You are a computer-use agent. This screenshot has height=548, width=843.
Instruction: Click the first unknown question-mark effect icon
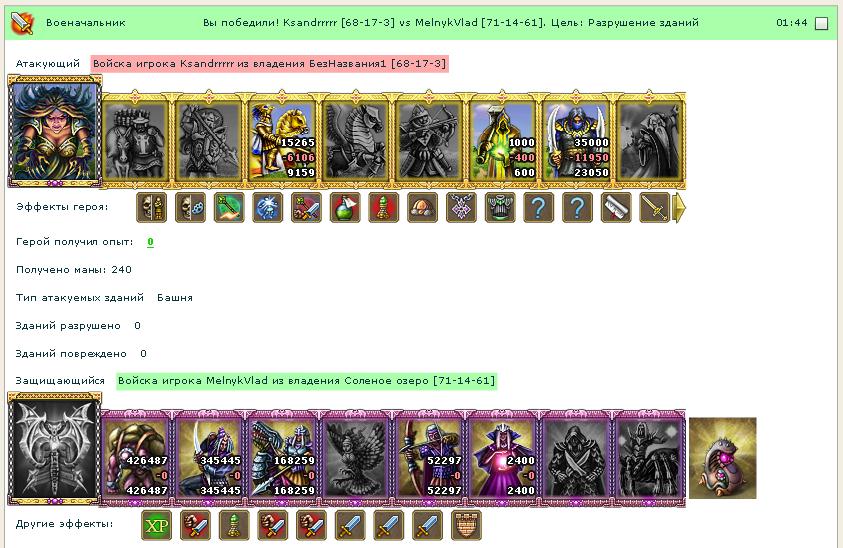click(538, 207)
